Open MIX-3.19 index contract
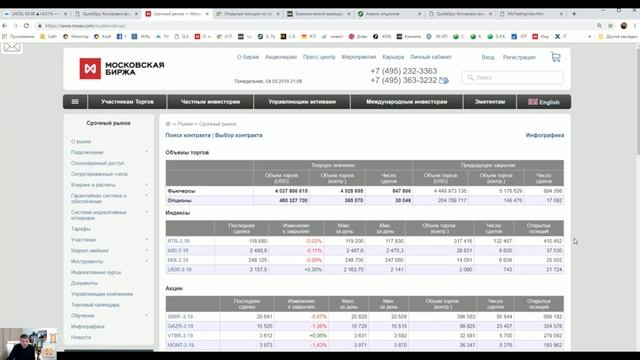 178,260
